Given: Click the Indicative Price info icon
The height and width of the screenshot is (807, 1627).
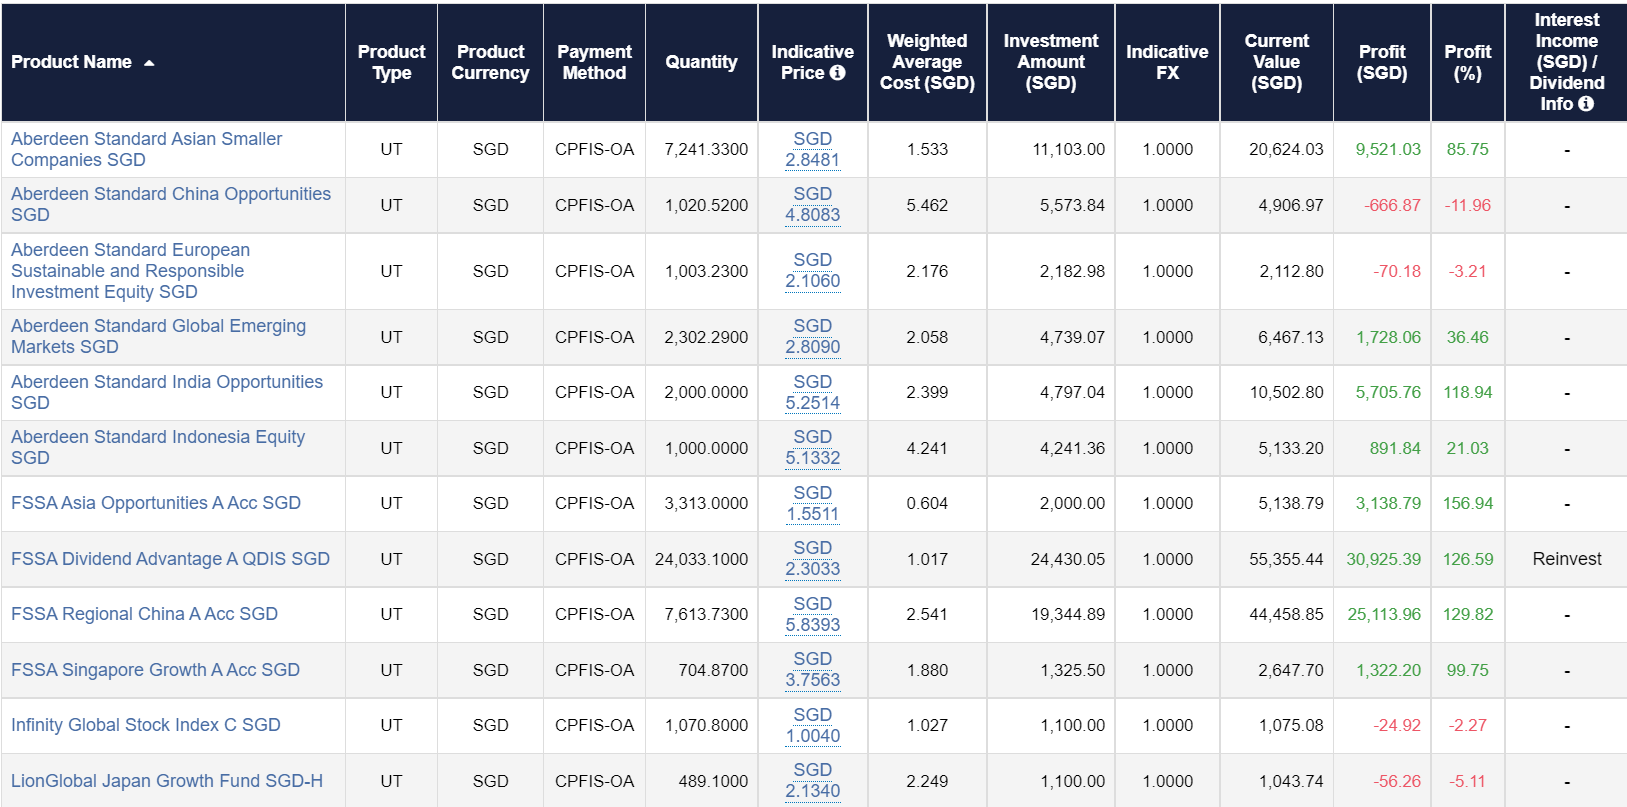Looking at the screenshot, I should pos(838,73).
